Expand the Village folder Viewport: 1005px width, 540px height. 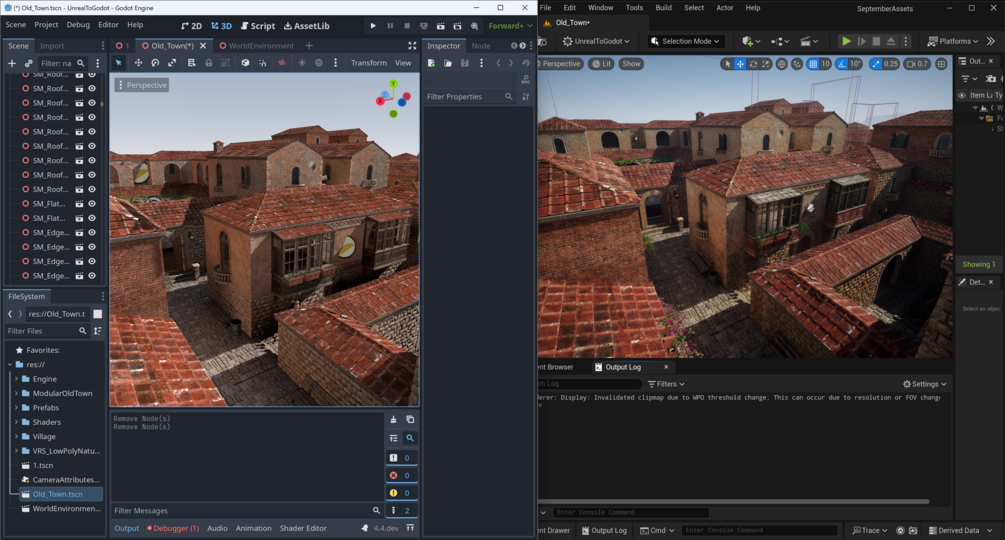click(16, 436)
